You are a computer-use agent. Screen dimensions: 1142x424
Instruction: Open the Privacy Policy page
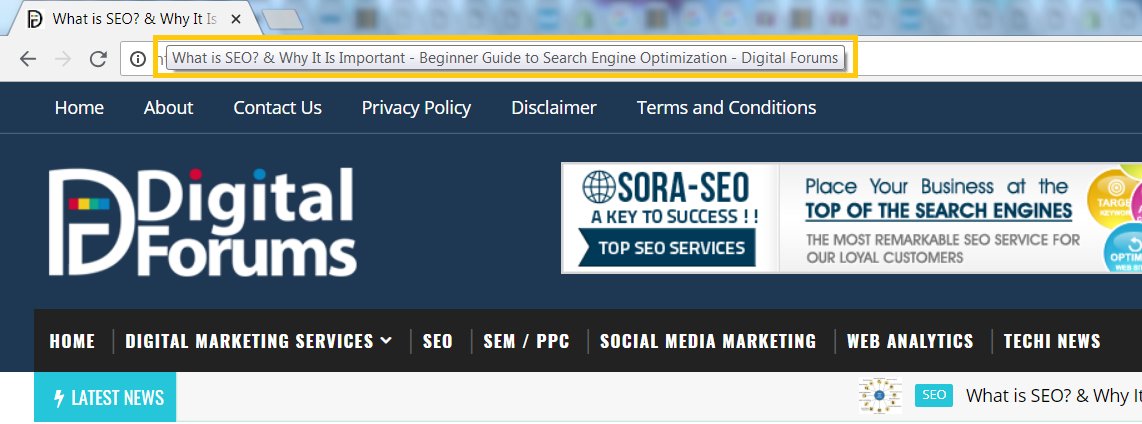pos(417,108)
